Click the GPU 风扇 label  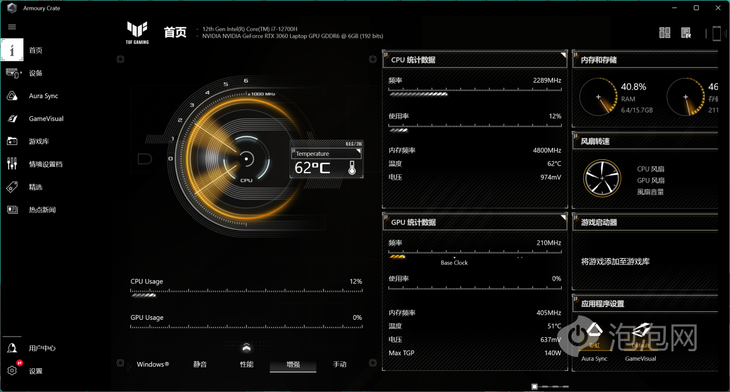point(651,181)
